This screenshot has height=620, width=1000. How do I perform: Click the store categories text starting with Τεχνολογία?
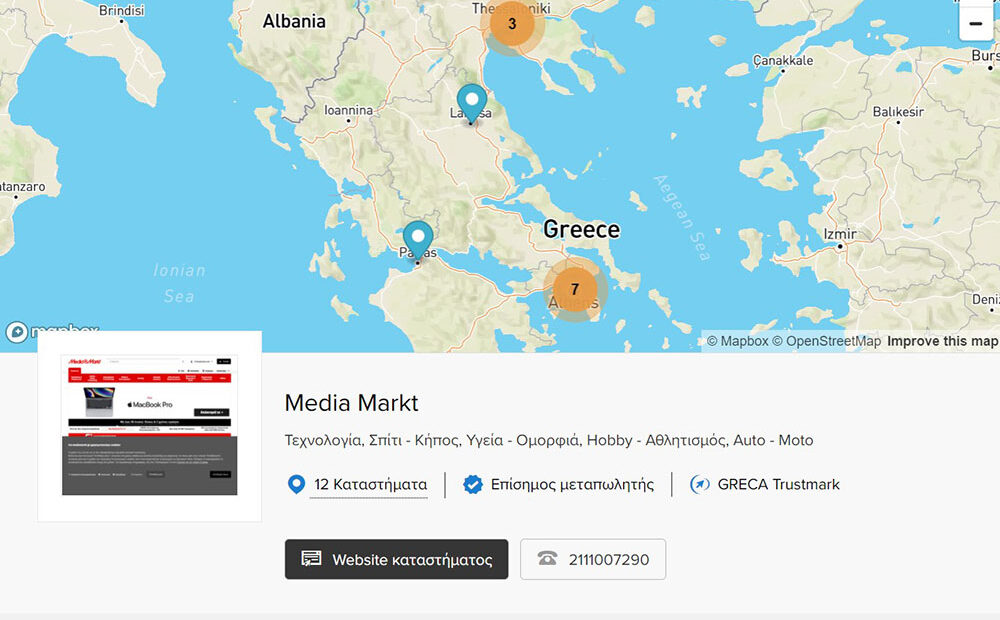(548, 440)
